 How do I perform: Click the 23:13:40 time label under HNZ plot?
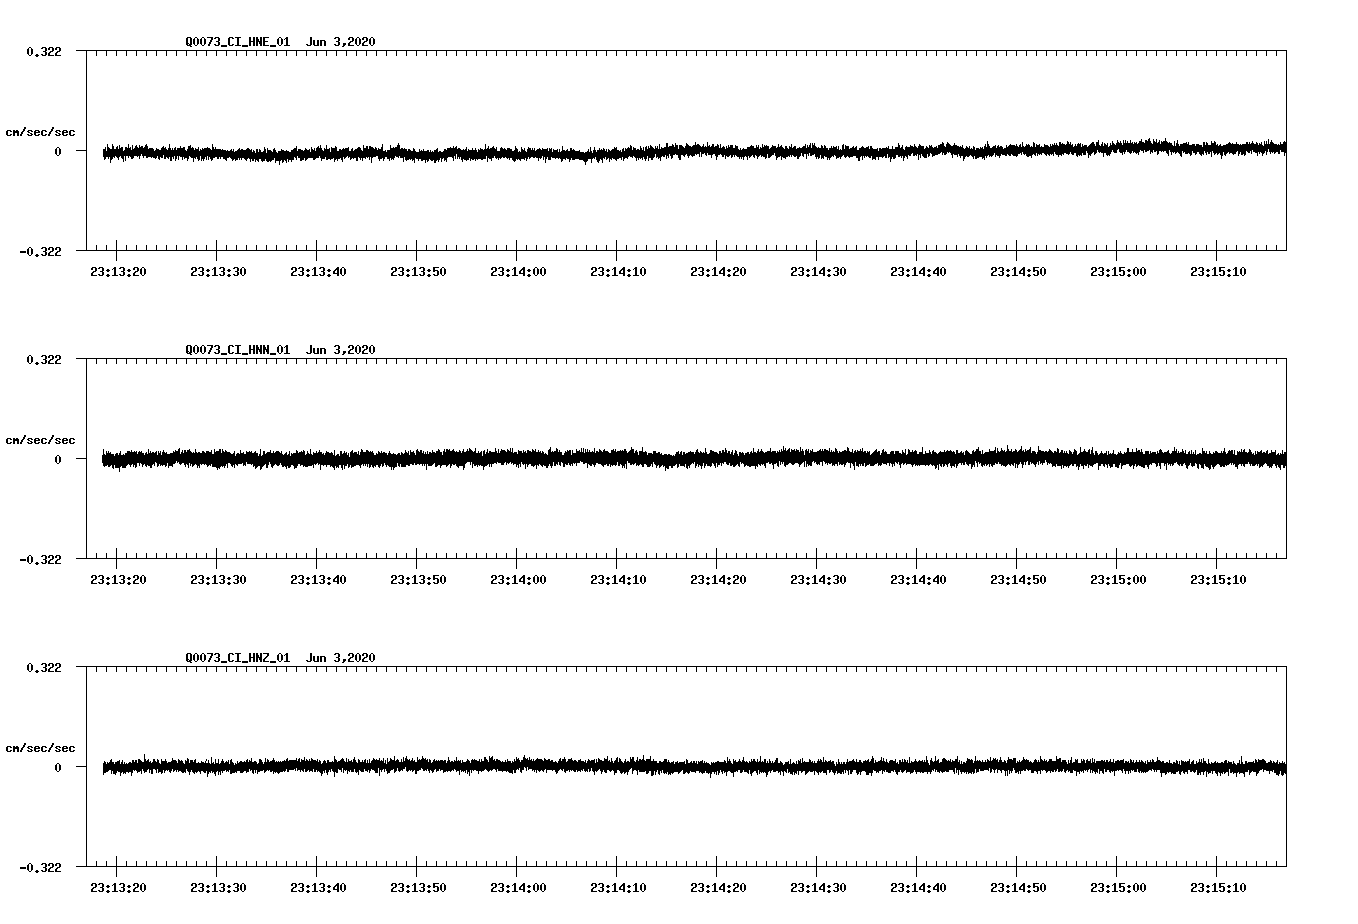pos(318,888)
